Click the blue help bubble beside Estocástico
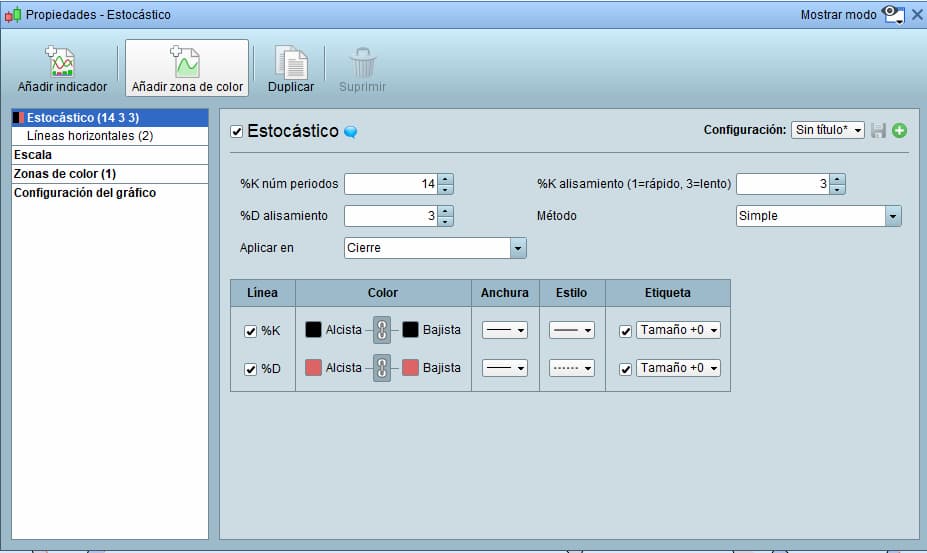Screen dimensions: 927x553 point(351,132)
